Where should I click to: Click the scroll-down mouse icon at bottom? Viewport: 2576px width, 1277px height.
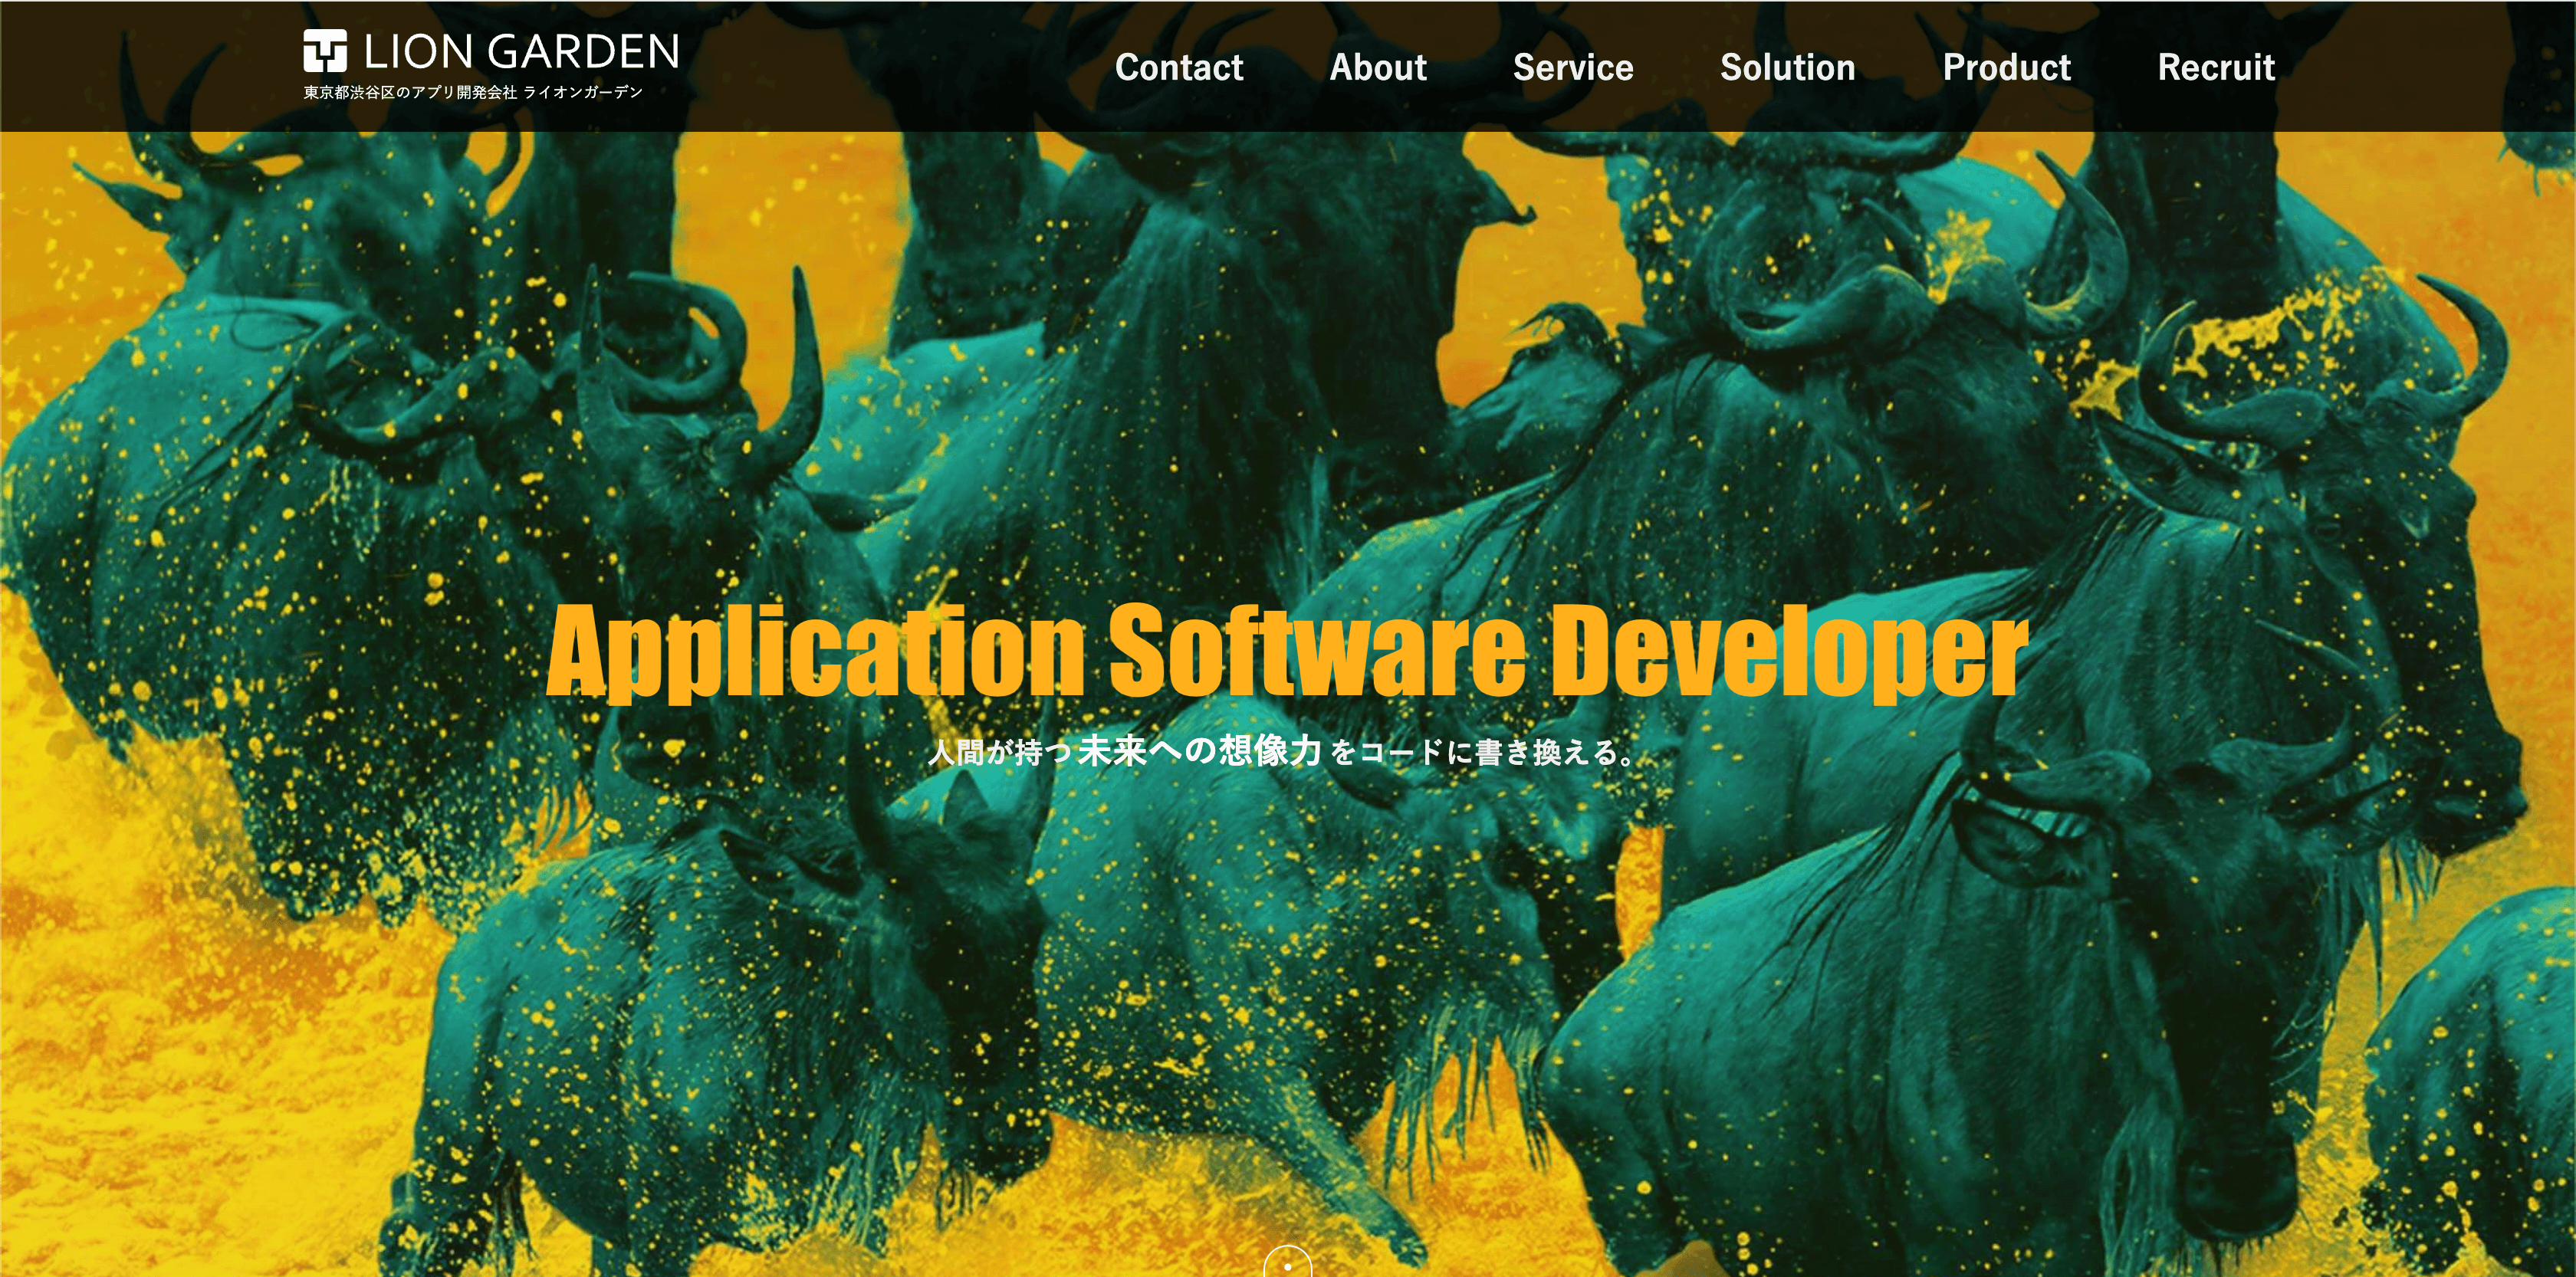click(x=1287, y=1264)
